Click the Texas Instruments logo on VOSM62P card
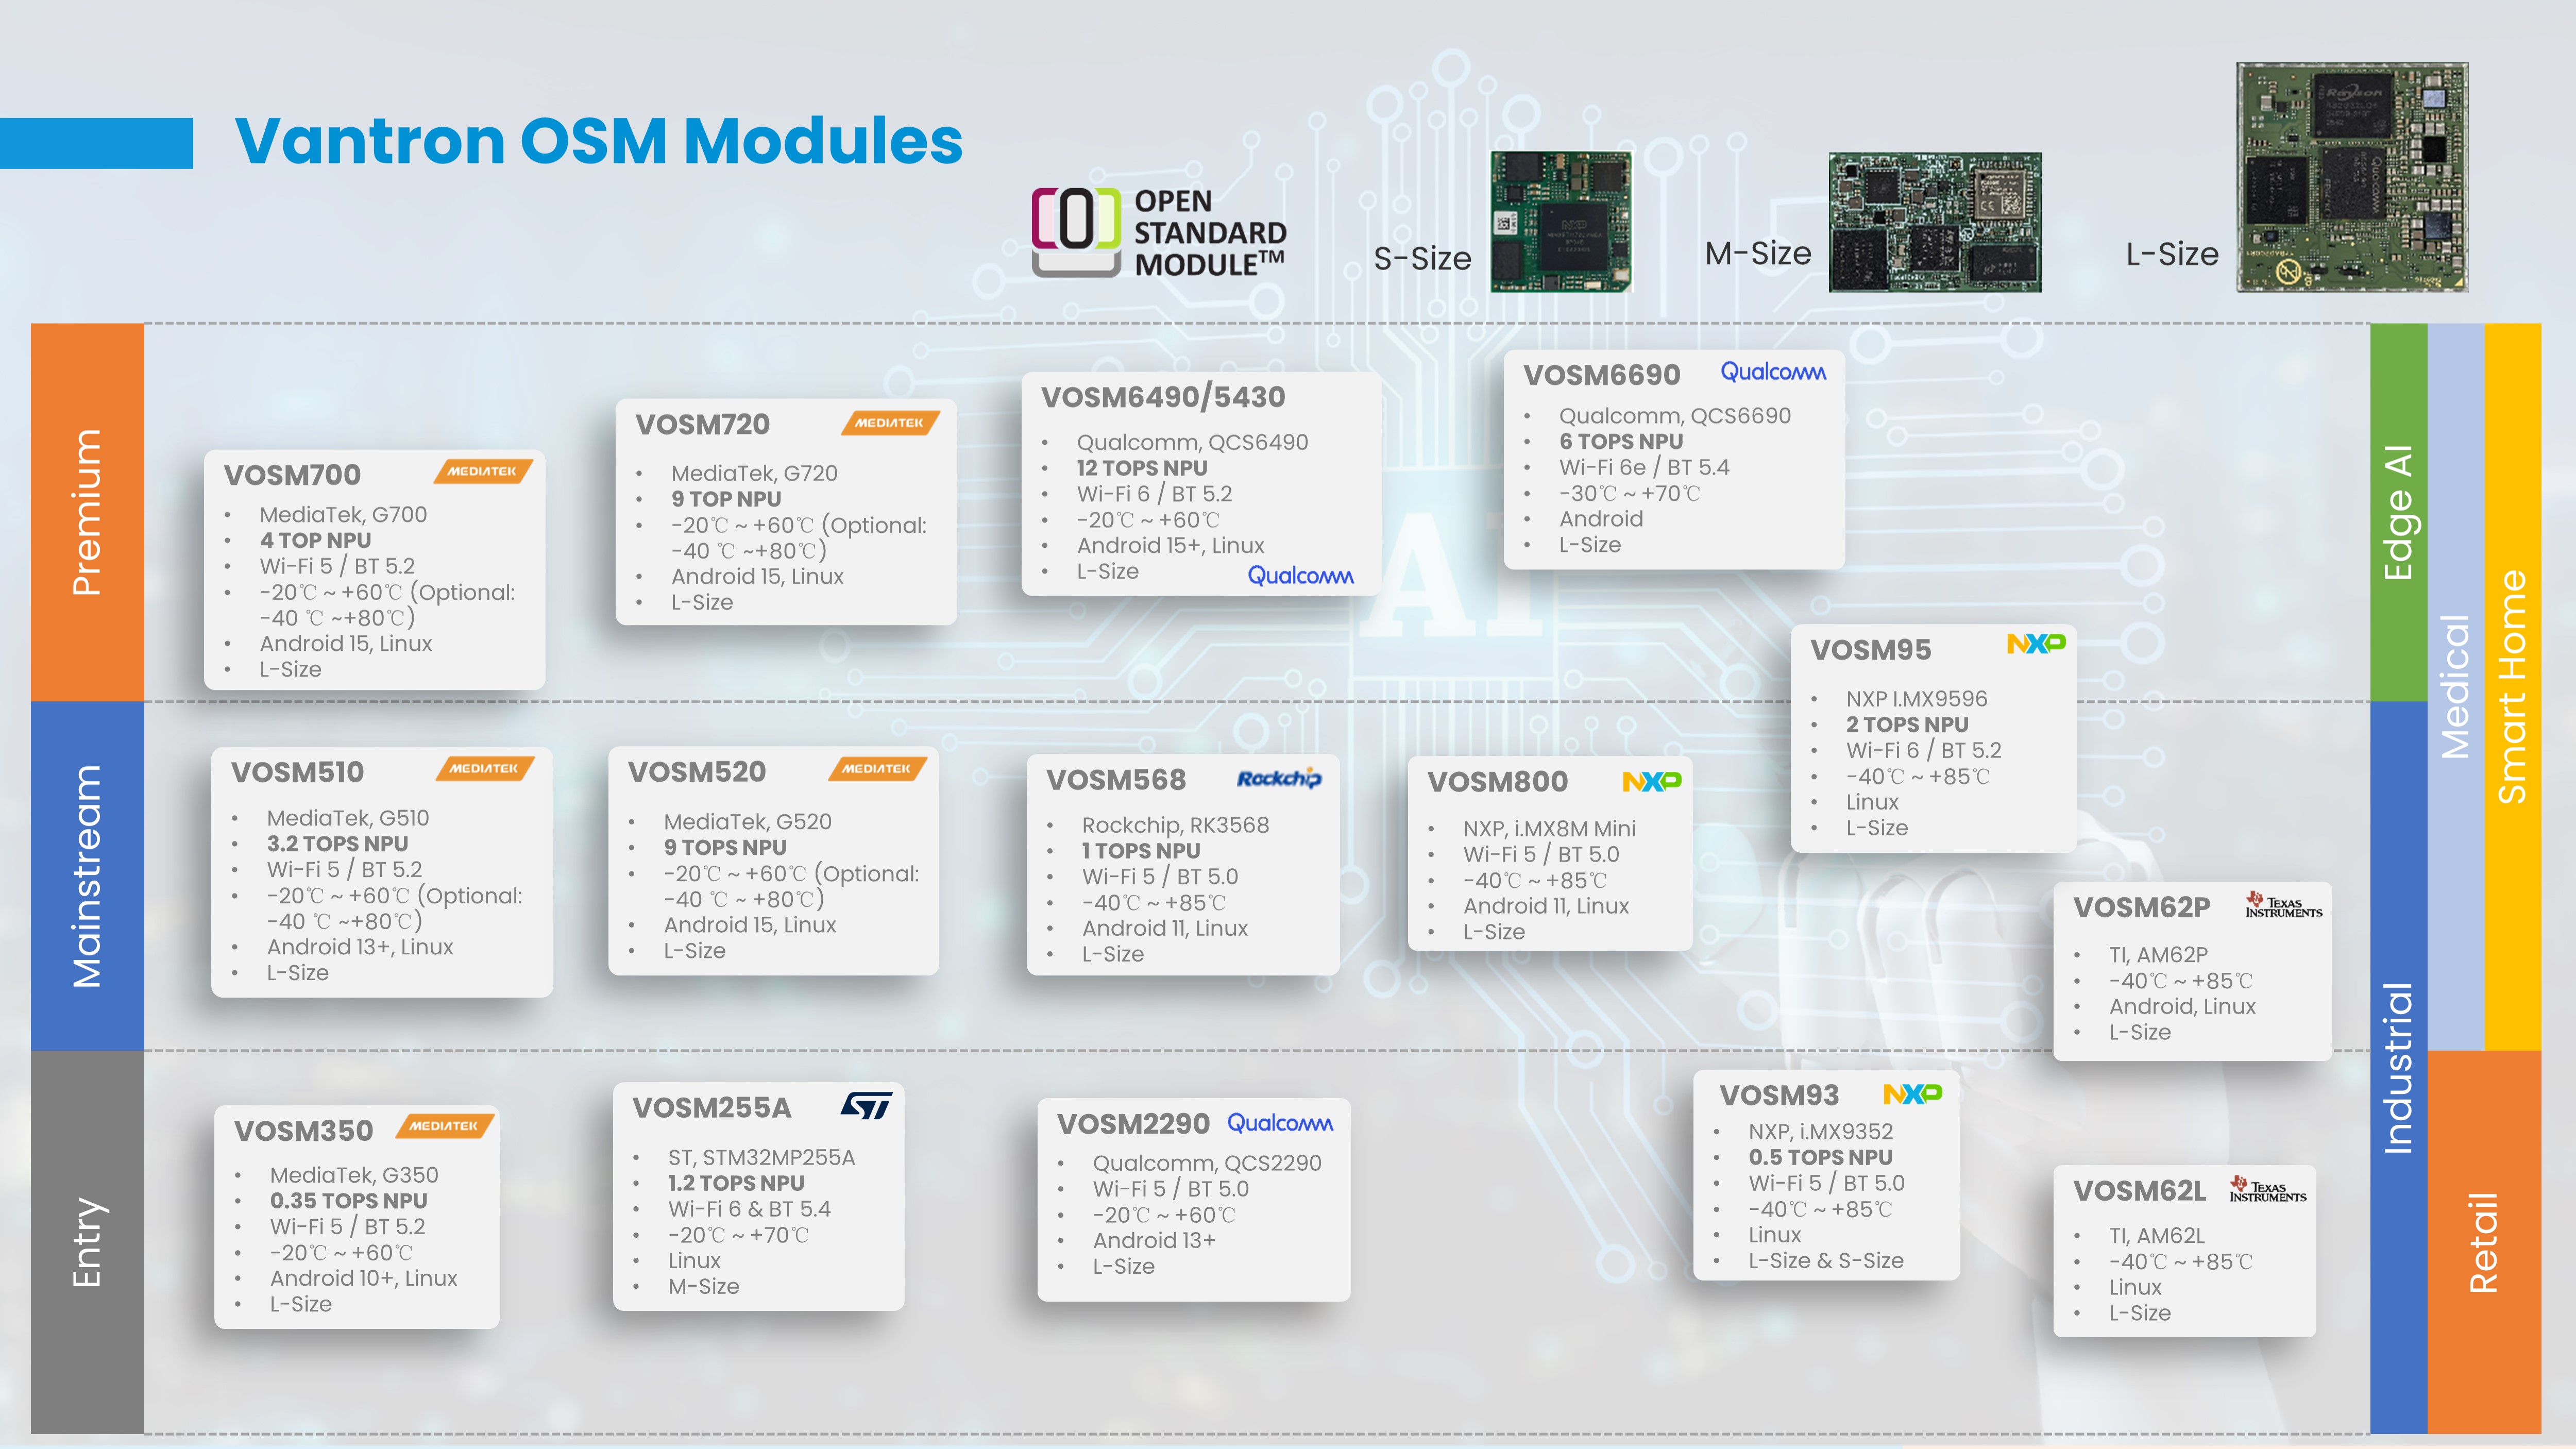2576x1449 pixels. [2284, 905]
